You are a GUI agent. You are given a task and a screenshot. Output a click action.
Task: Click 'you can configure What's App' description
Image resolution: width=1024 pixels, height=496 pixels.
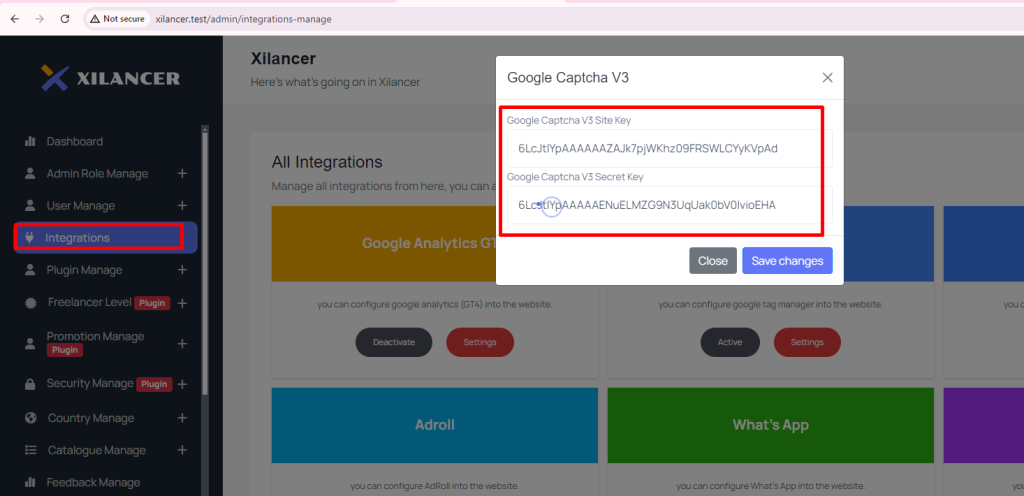tap(771, 486)
